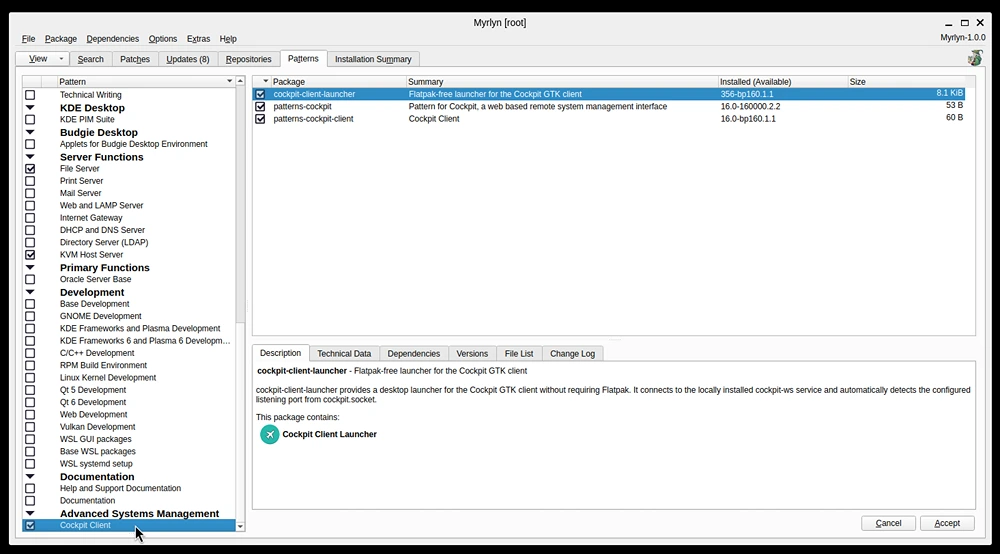Open the File menu
Screen dimensions: 1000x554
[29, 39]
